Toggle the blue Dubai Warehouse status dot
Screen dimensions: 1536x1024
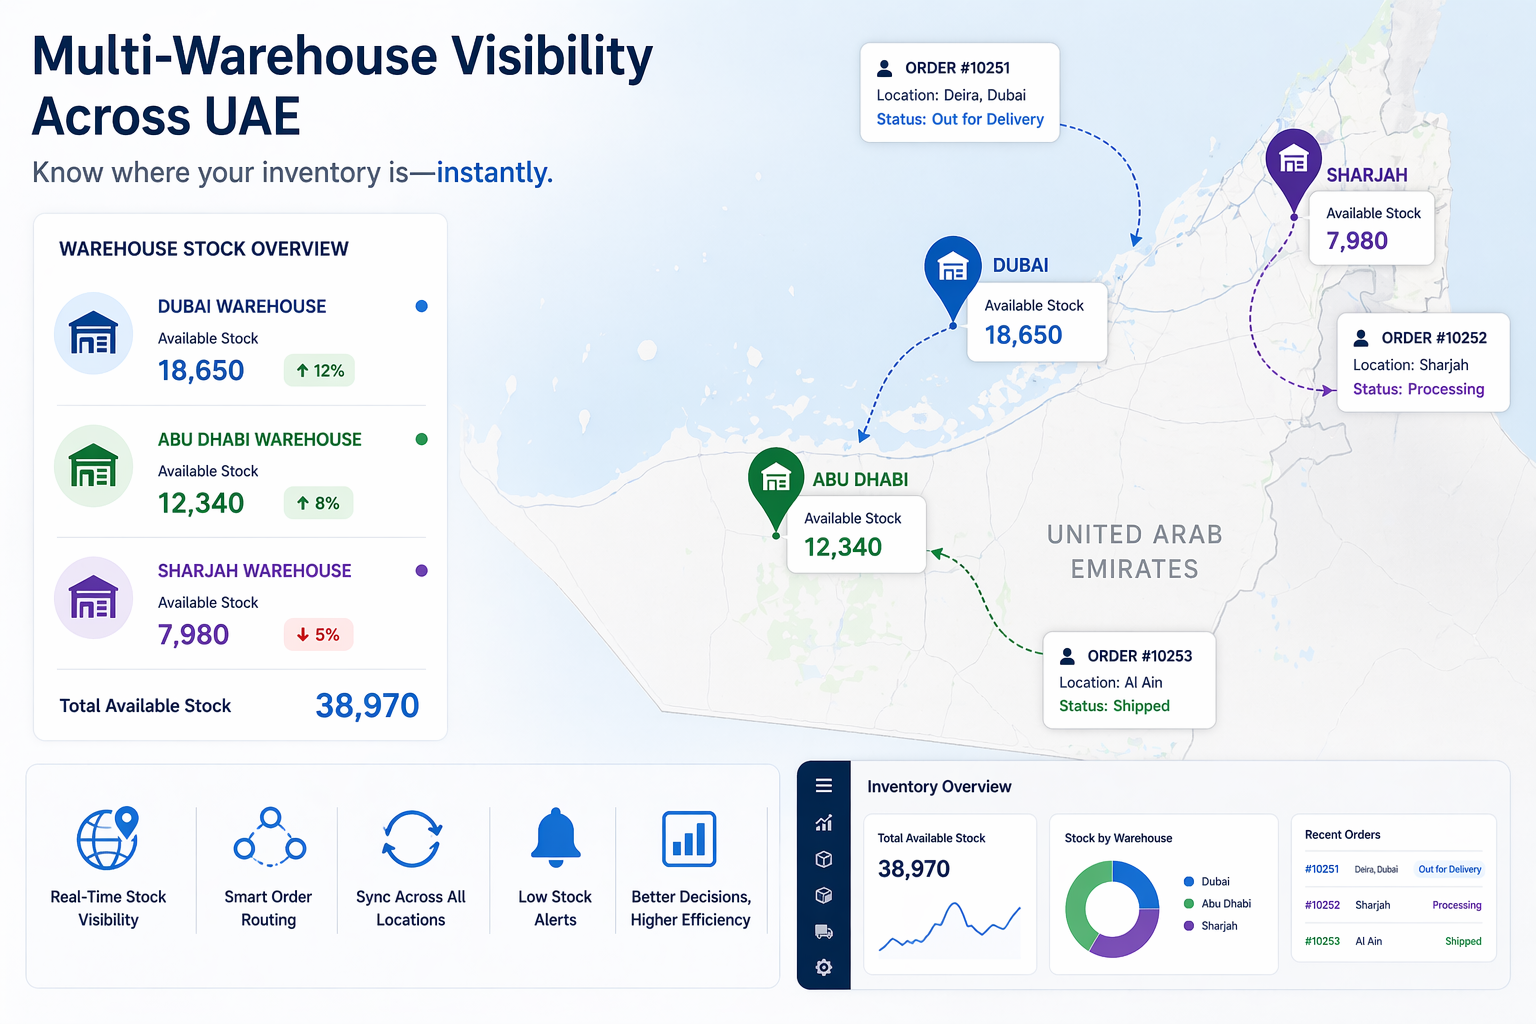422,306
